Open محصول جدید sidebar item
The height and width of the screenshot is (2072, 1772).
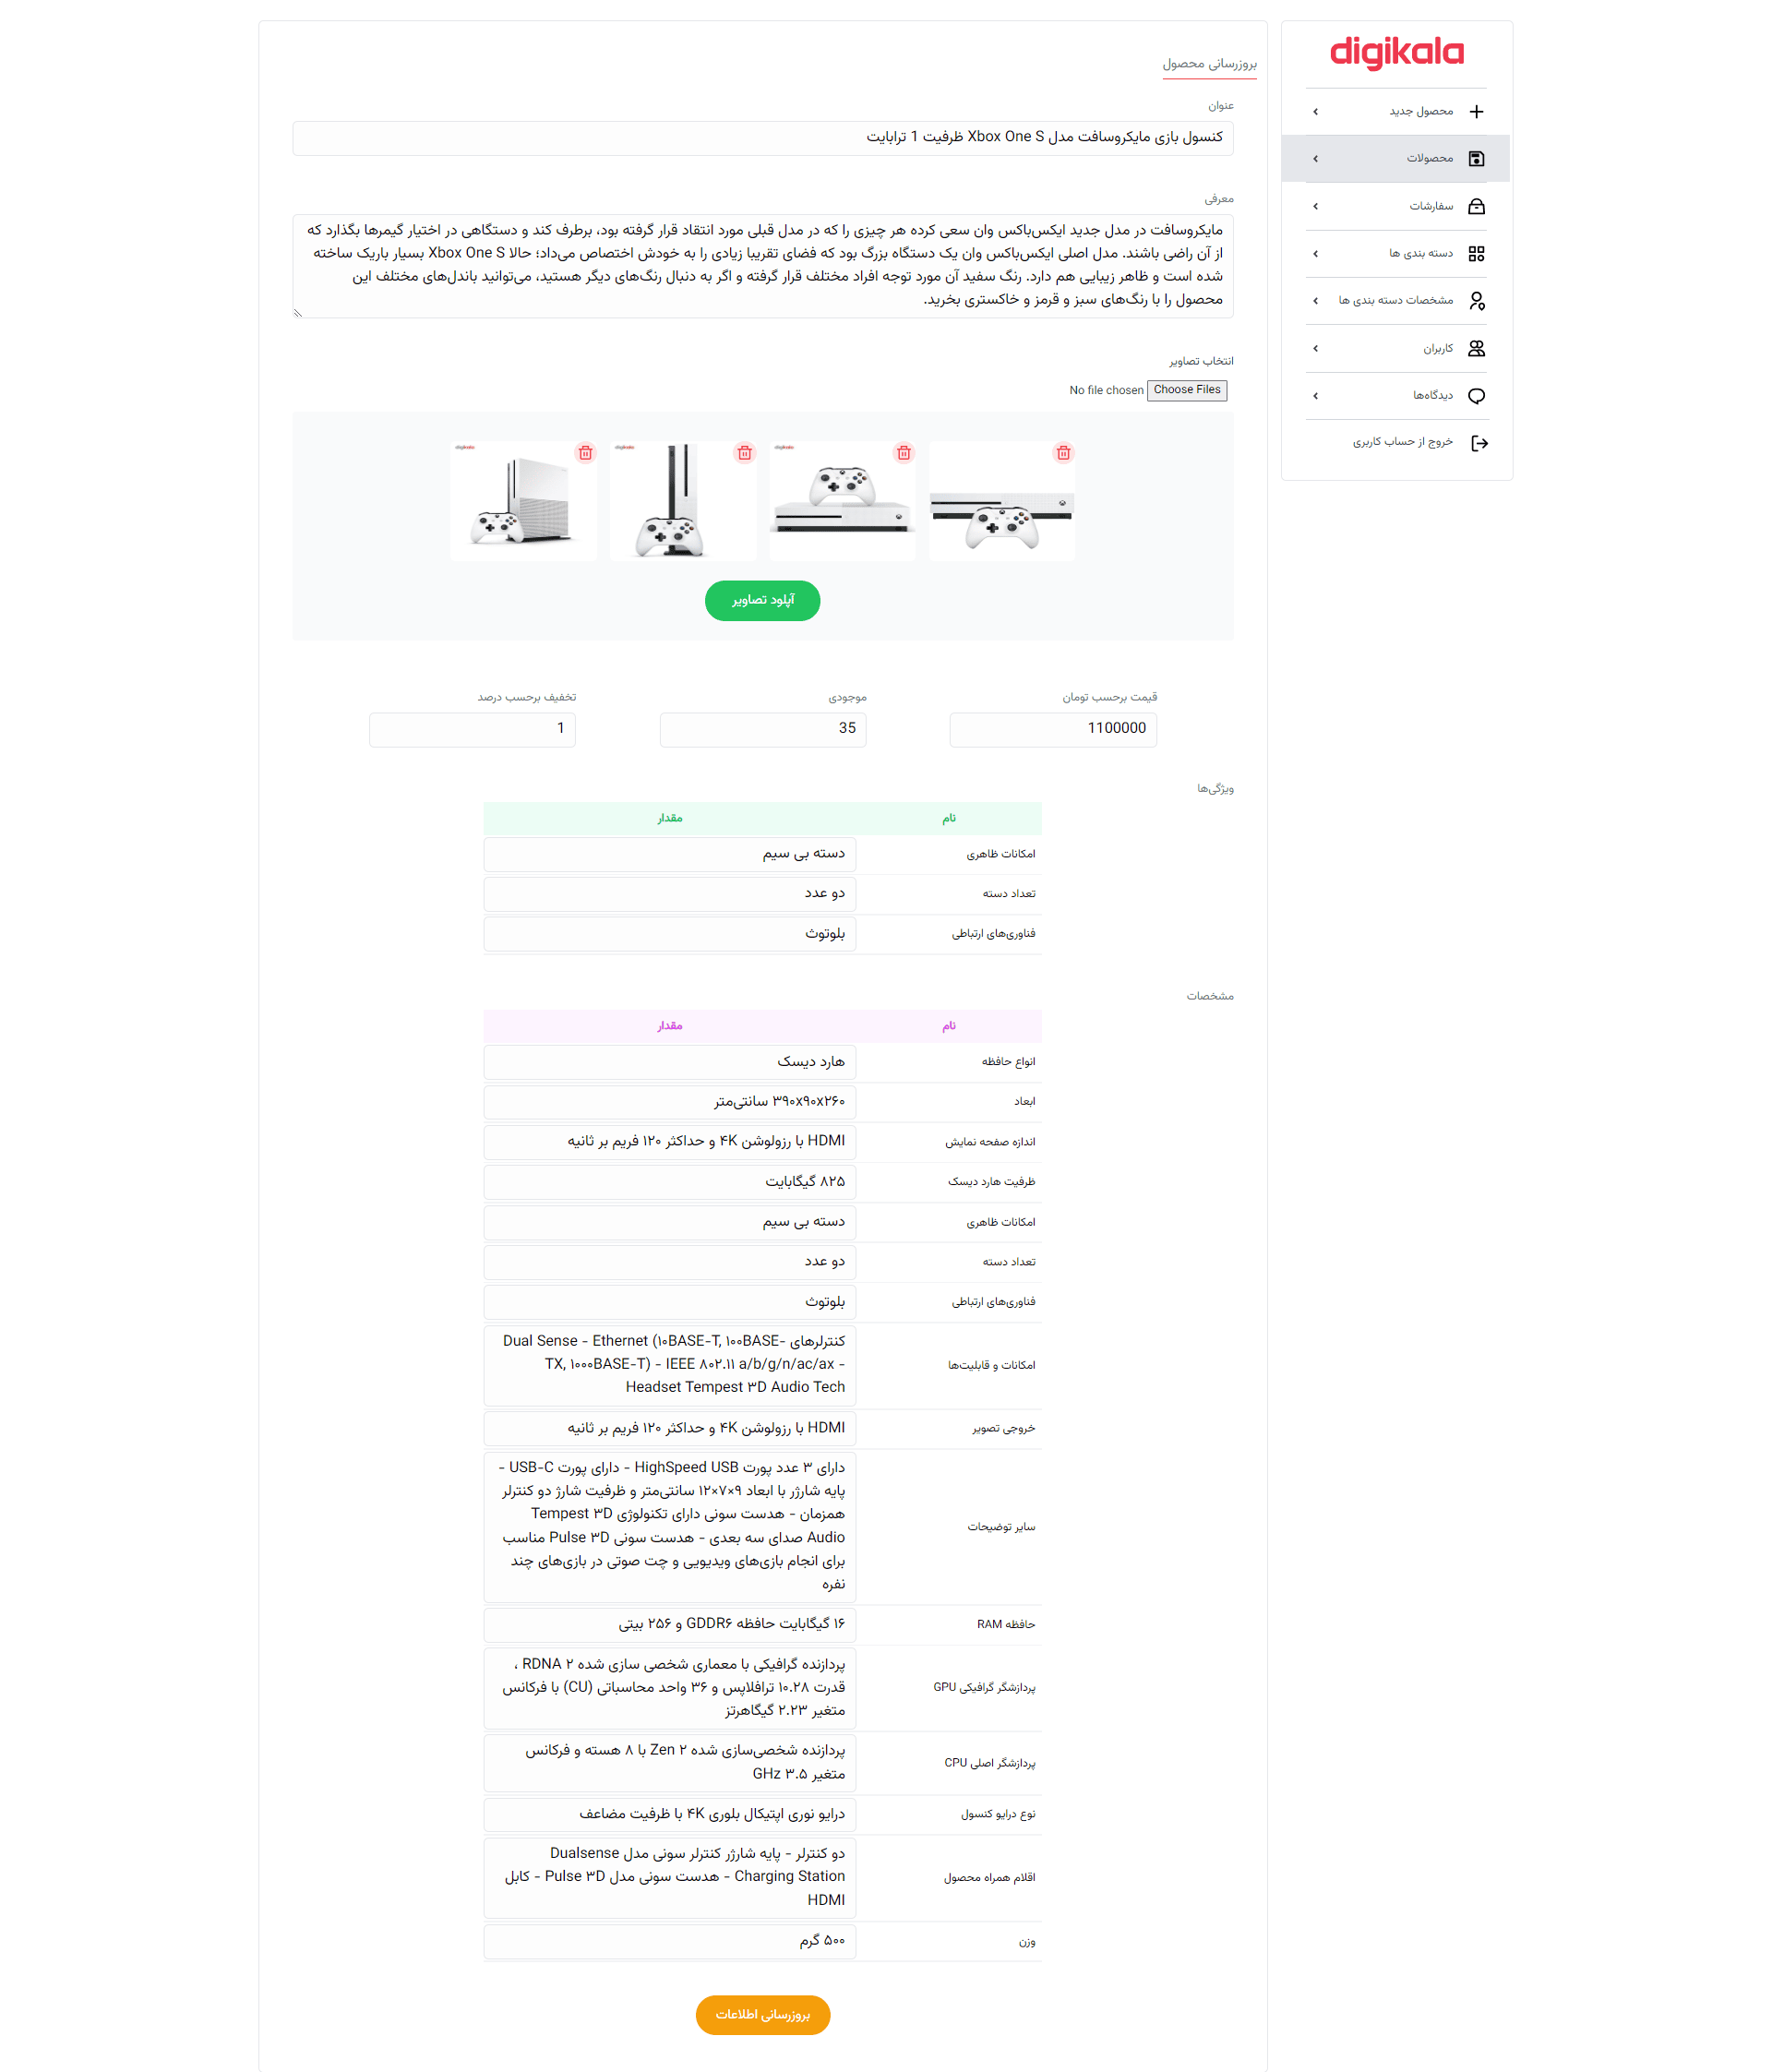(x=1396, y=111)
